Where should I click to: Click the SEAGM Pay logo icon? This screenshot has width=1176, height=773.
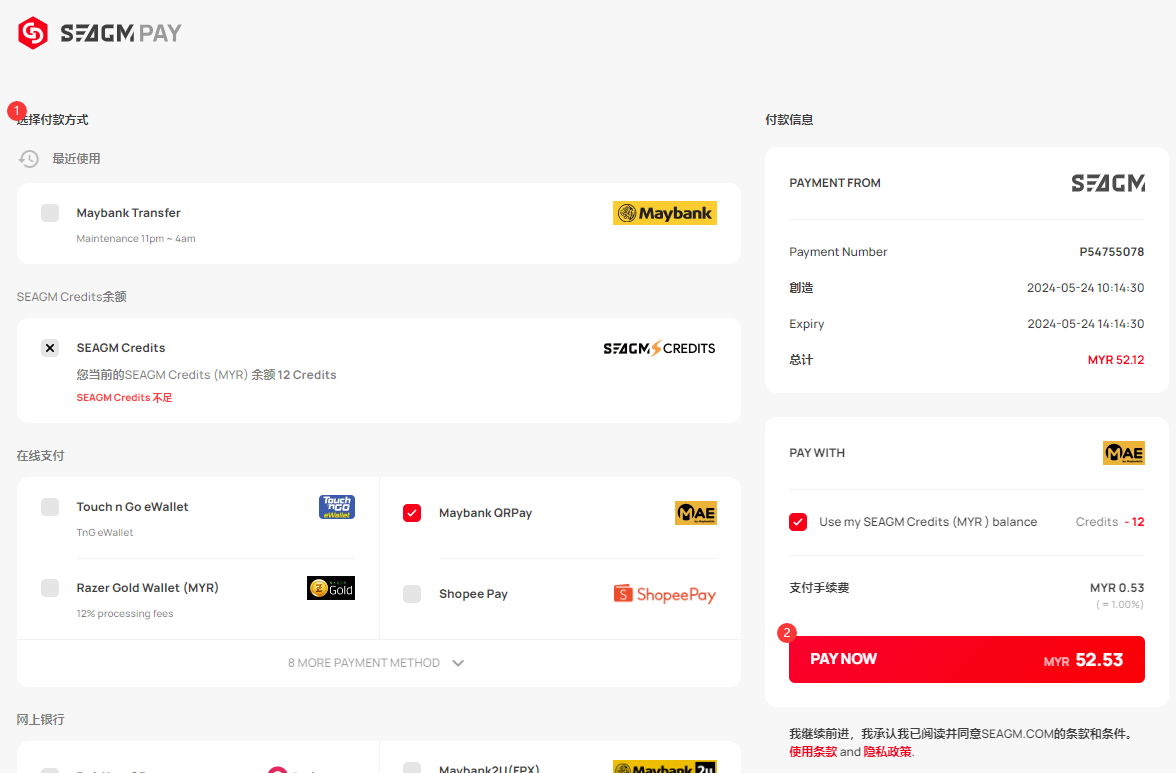pyautogui.click(x=33, y=33)
